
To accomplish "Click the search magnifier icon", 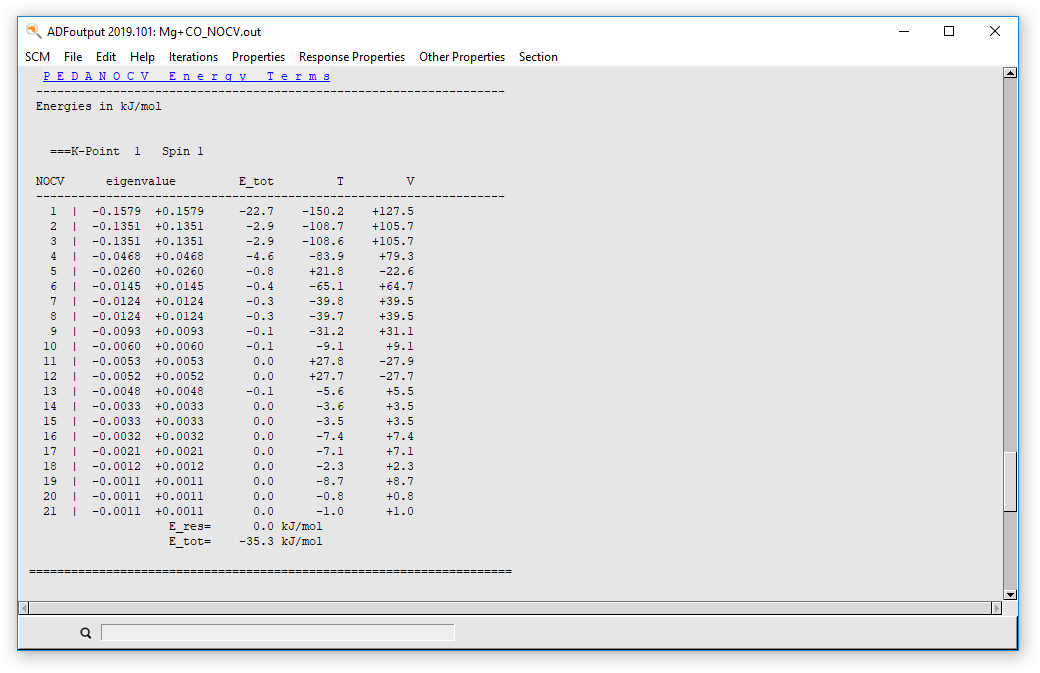I will 85,632.
